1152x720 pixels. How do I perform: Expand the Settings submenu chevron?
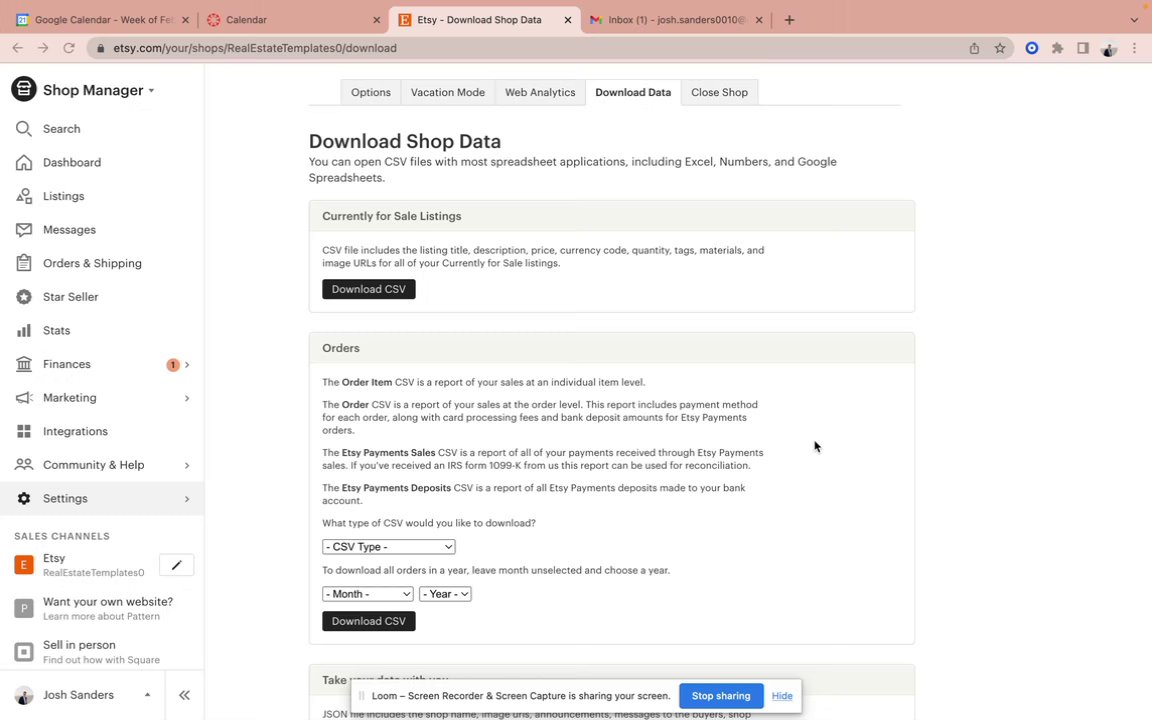(187, 499)
